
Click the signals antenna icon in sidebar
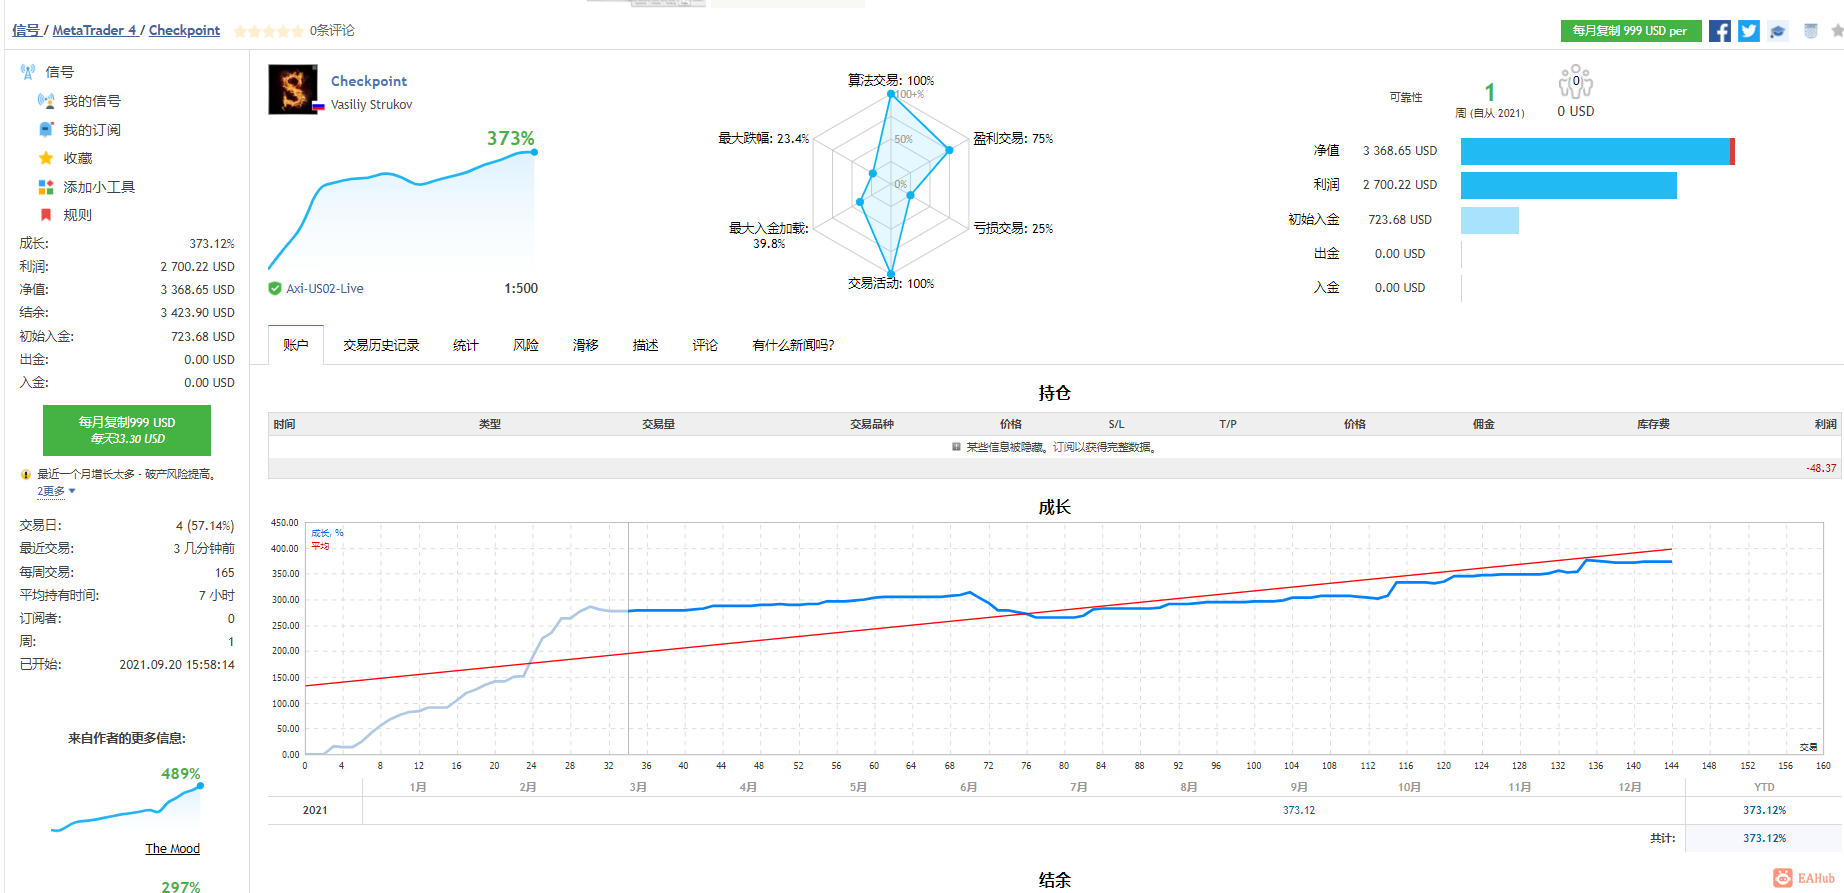[x=28, y=72]
